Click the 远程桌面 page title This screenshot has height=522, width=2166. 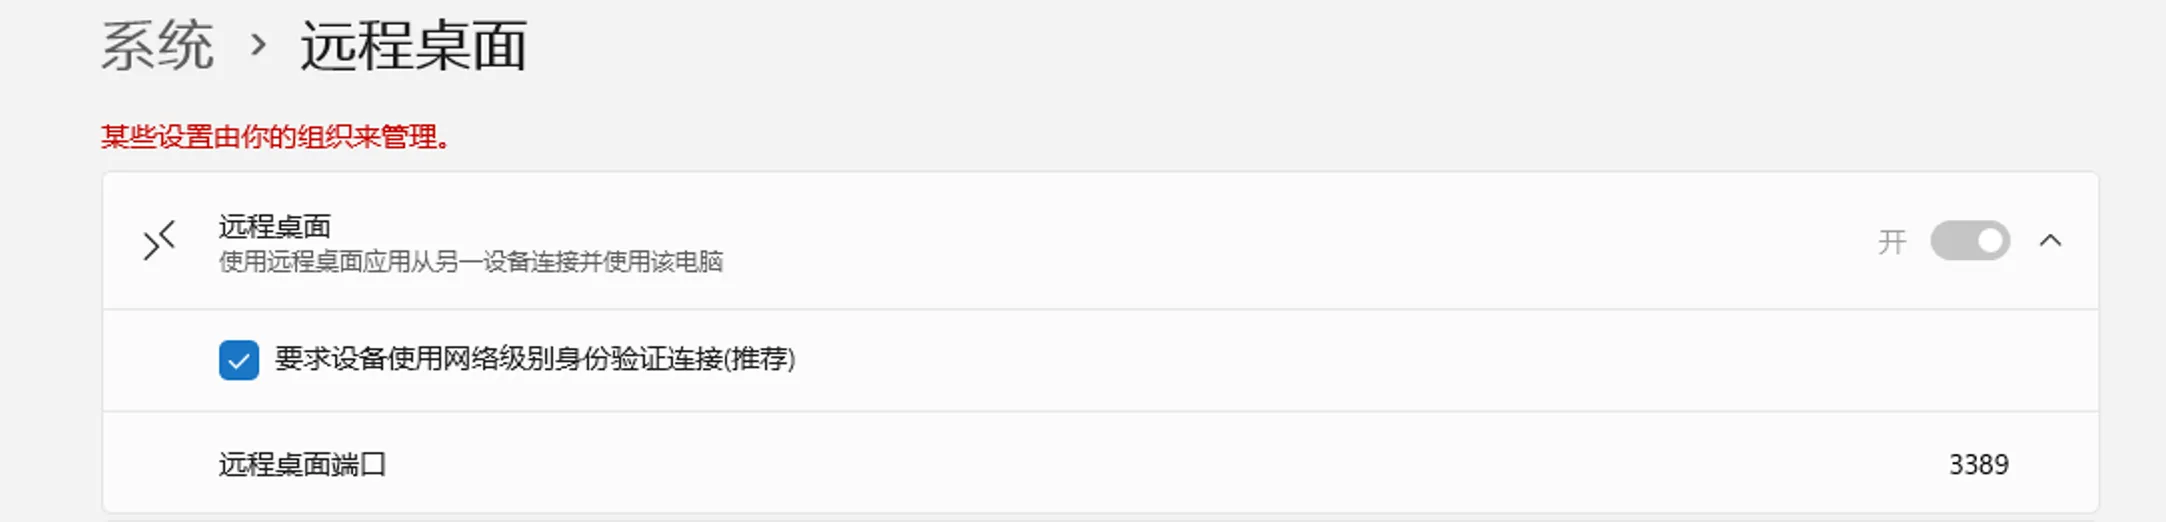tap(413, 46)
